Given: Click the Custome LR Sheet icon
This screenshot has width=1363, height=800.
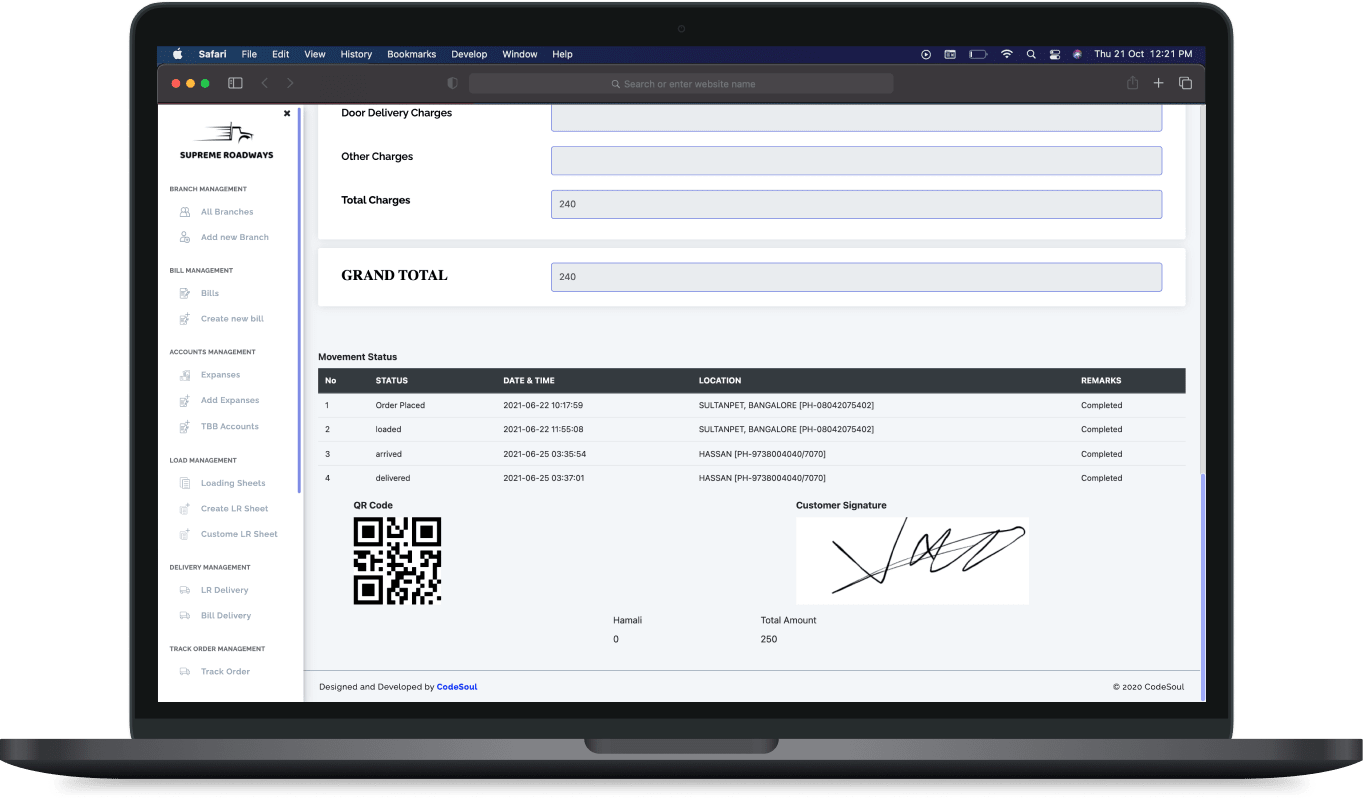Looking at the screenshot, I should (185, 534).
